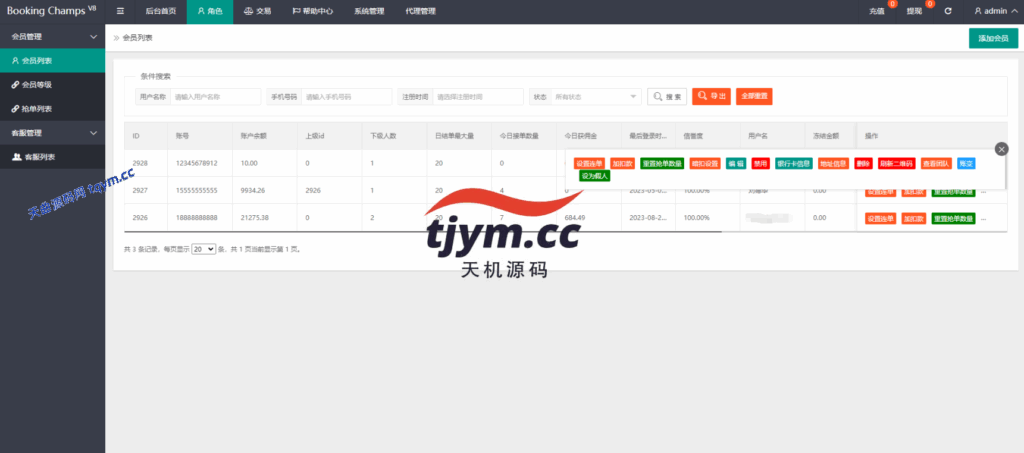The height and width of the screenshot is (453, 1024).
Task: Click the refresh icon in top bar
Action: pyautogui.click(x=948, y=11)
